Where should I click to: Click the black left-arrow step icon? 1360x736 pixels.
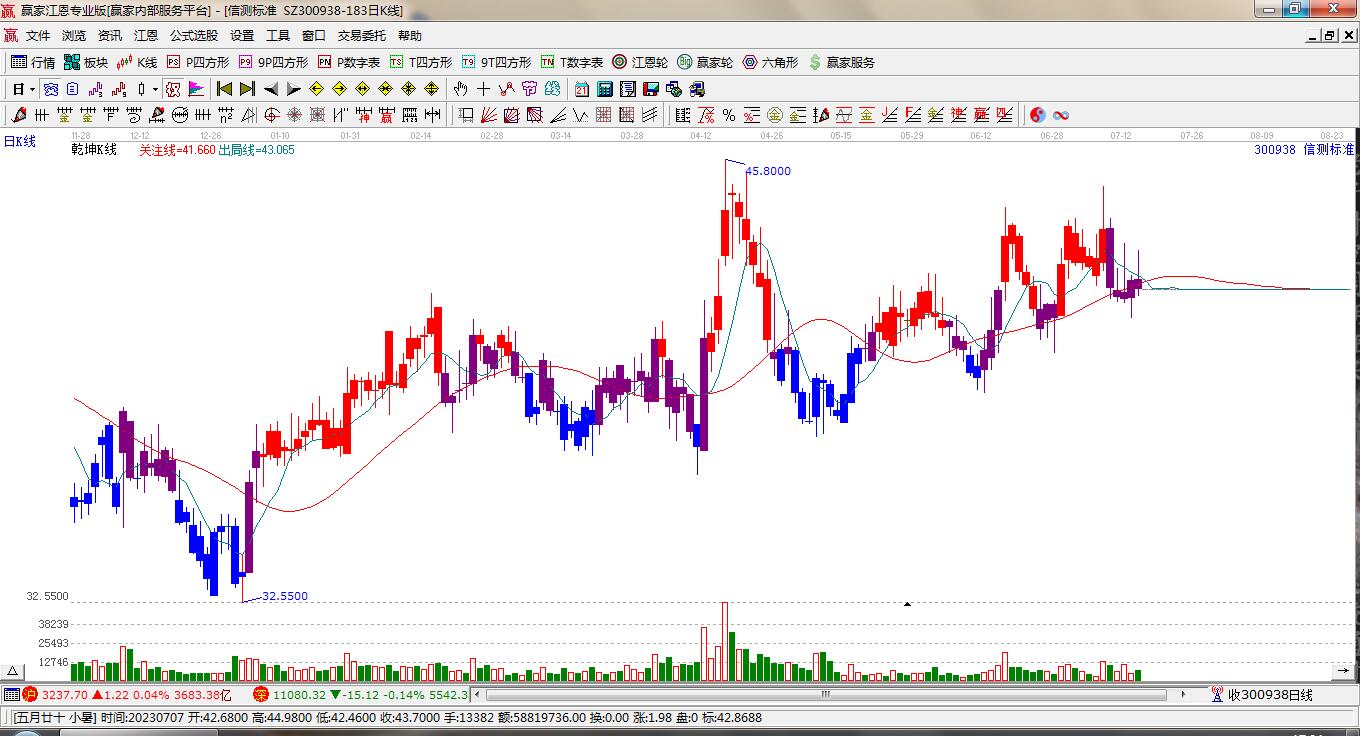pyautogui.click(x=270, y=89)
